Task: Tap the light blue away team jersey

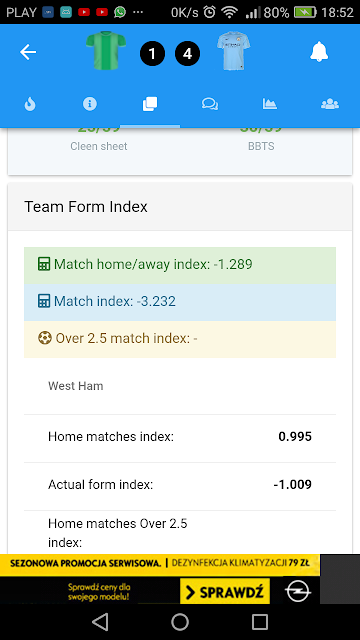Action: coord(233,51)
